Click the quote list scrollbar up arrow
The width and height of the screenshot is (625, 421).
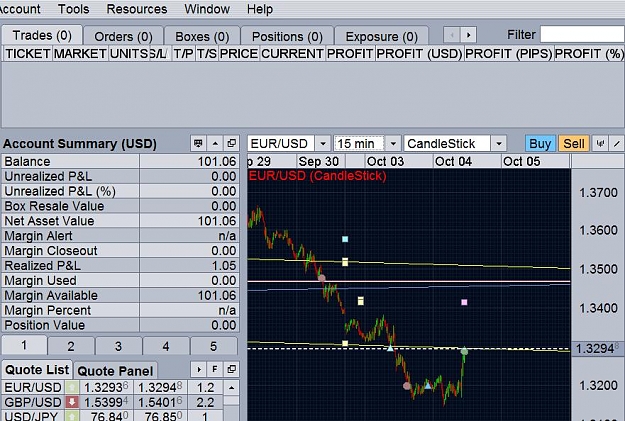231,387
